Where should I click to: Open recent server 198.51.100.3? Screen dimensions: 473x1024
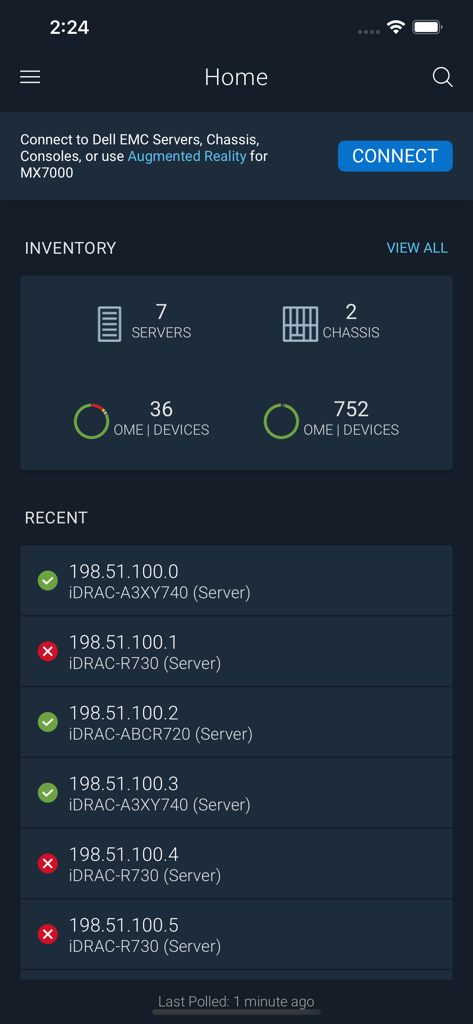(x=236, y=793)
